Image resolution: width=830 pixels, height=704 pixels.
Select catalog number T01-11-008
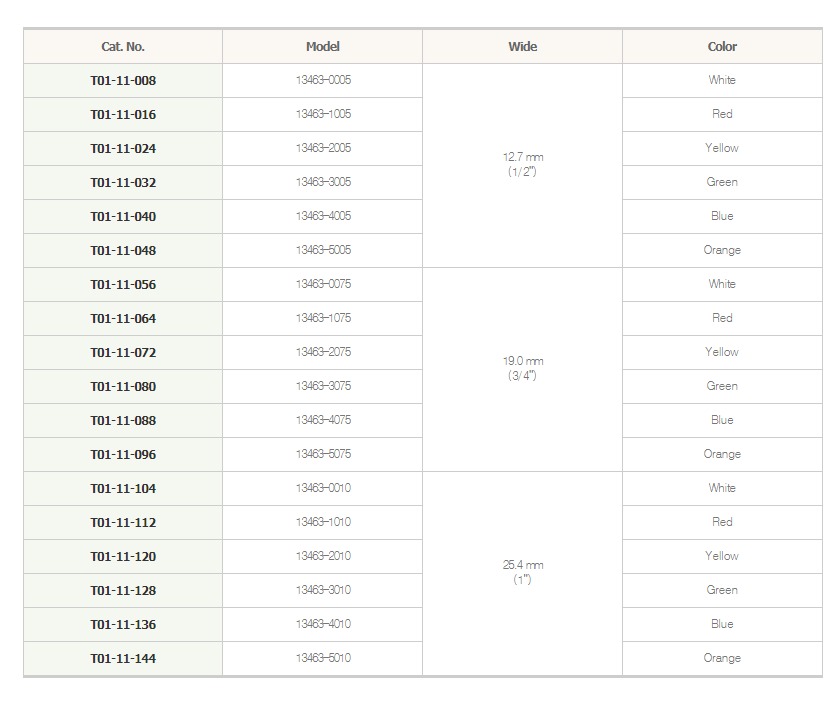(123, 81)
